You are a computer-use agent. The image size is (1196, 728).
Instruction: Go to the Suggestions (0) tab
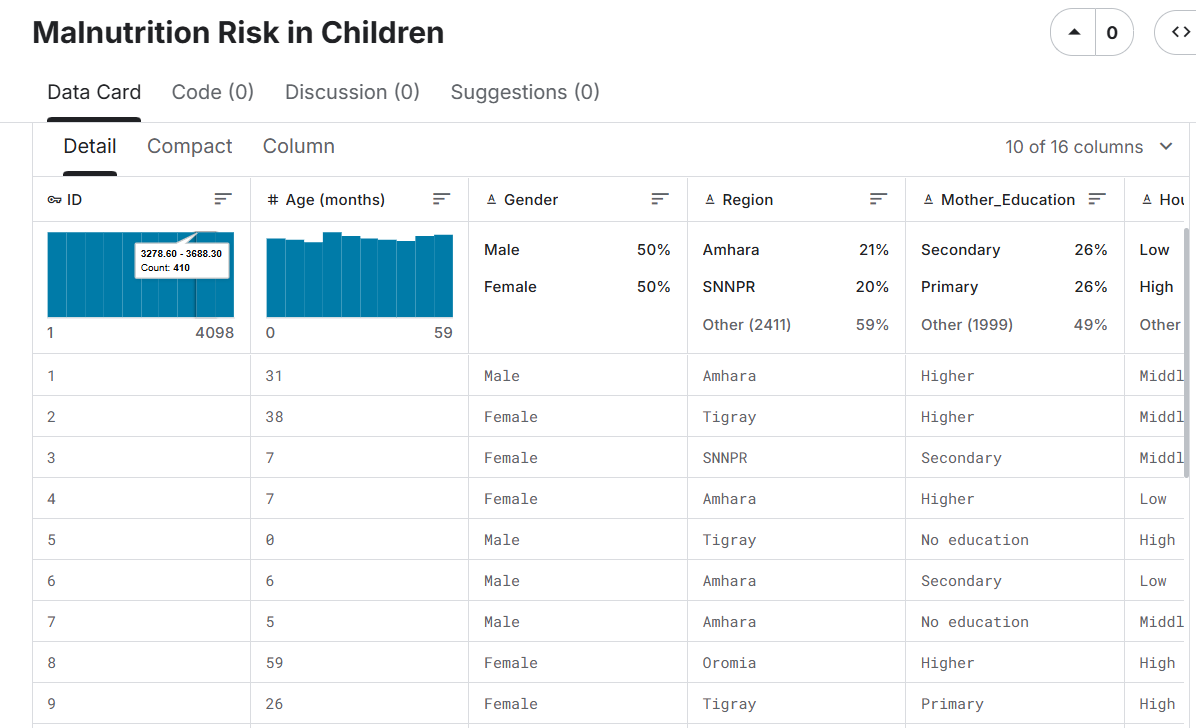525,92
